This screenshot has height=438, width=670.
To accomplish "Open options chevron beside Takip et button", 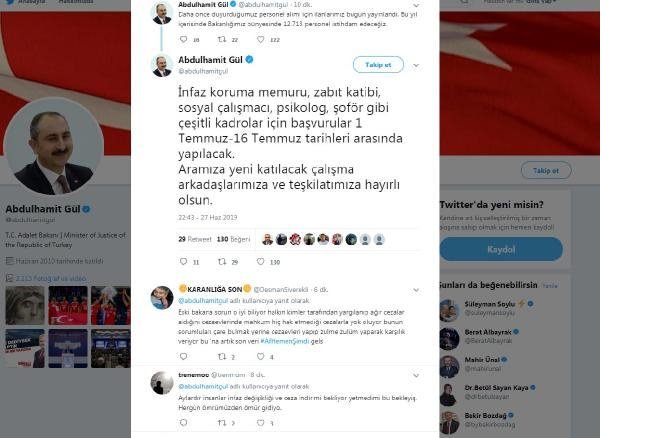I will (416, 65).
